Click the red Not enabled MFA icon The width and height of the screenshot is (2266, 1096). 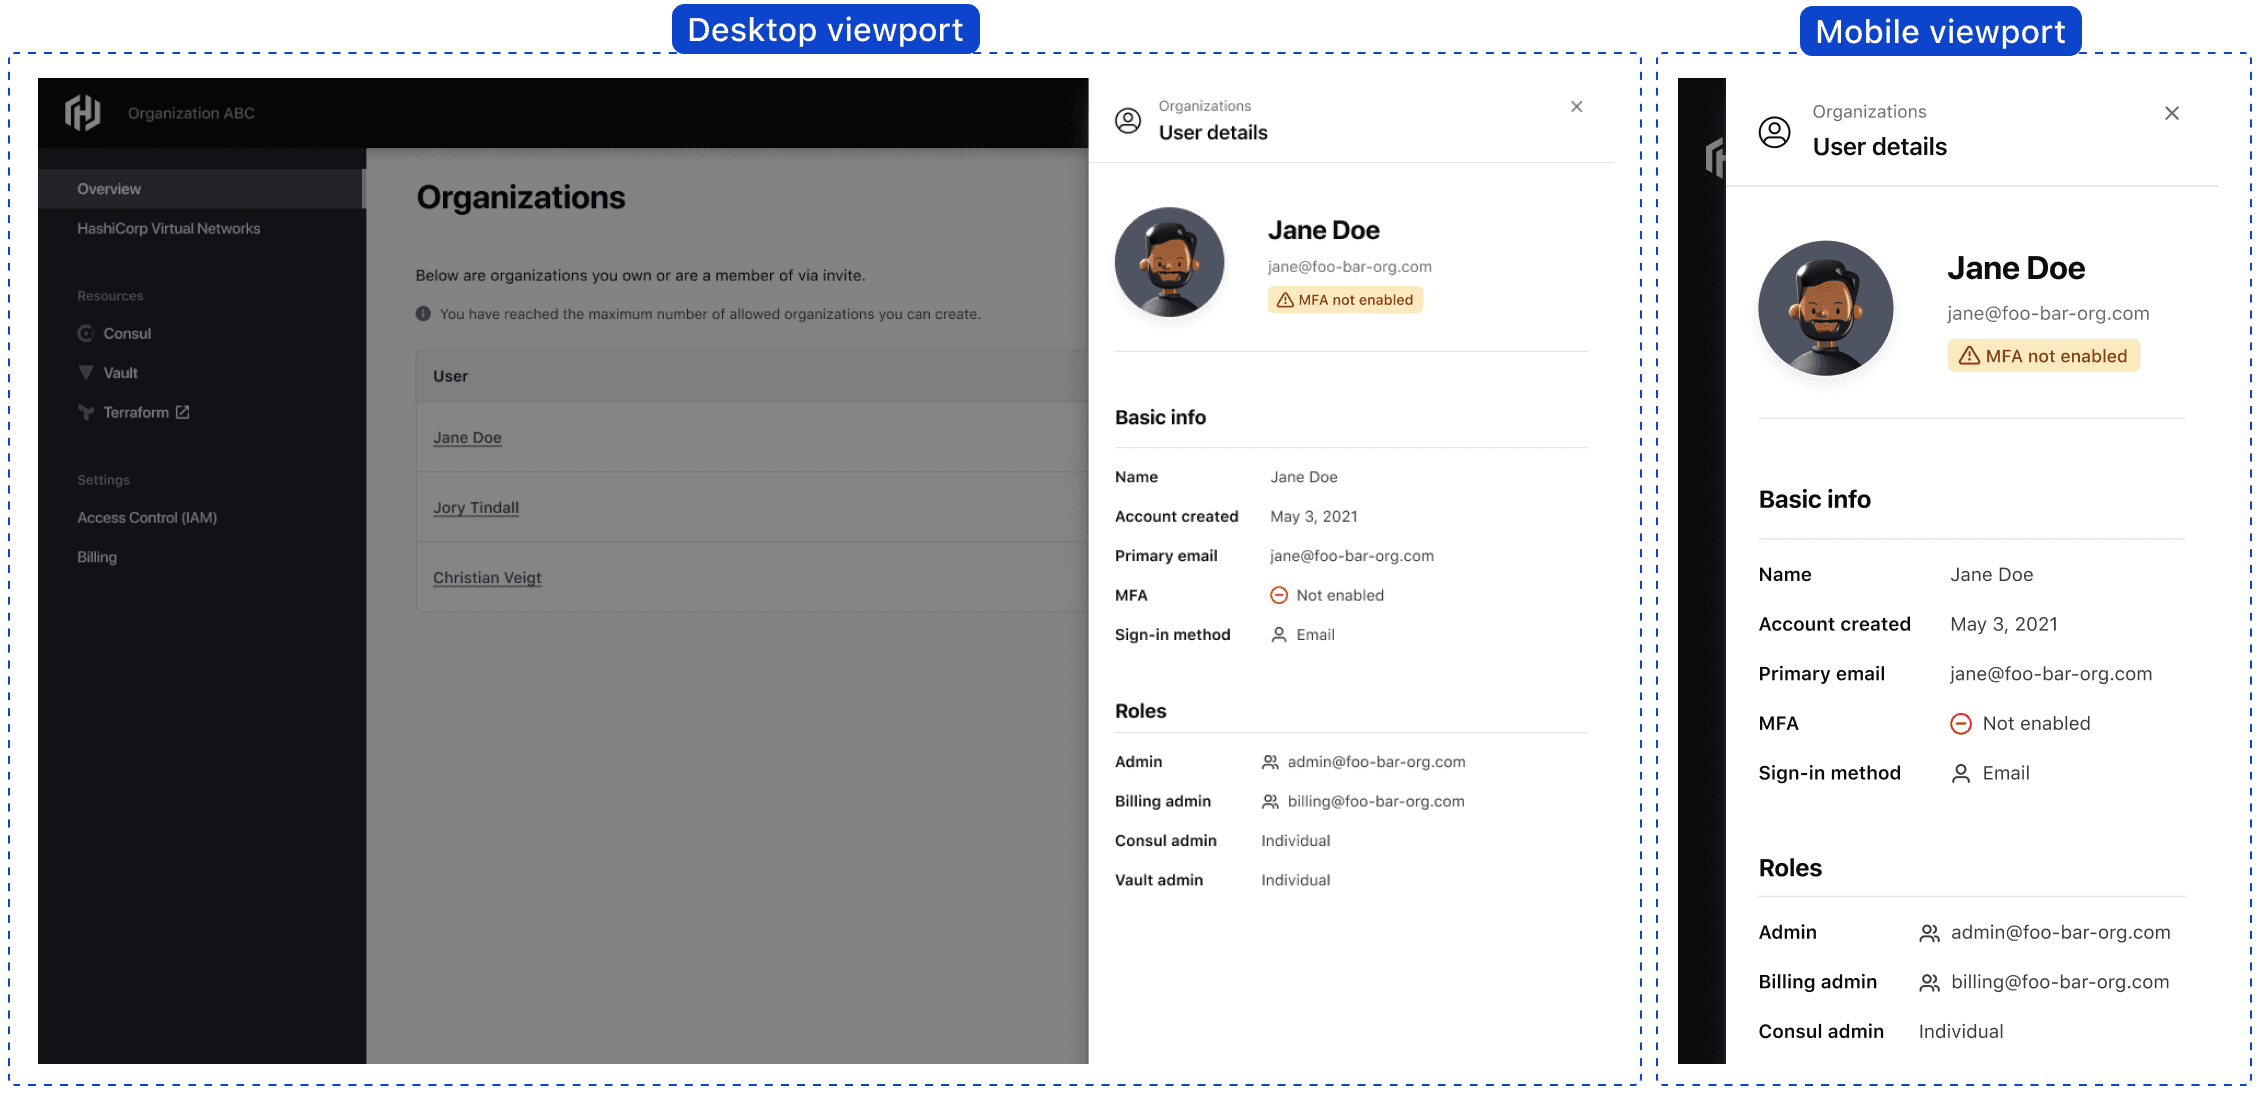point(1280,595)
